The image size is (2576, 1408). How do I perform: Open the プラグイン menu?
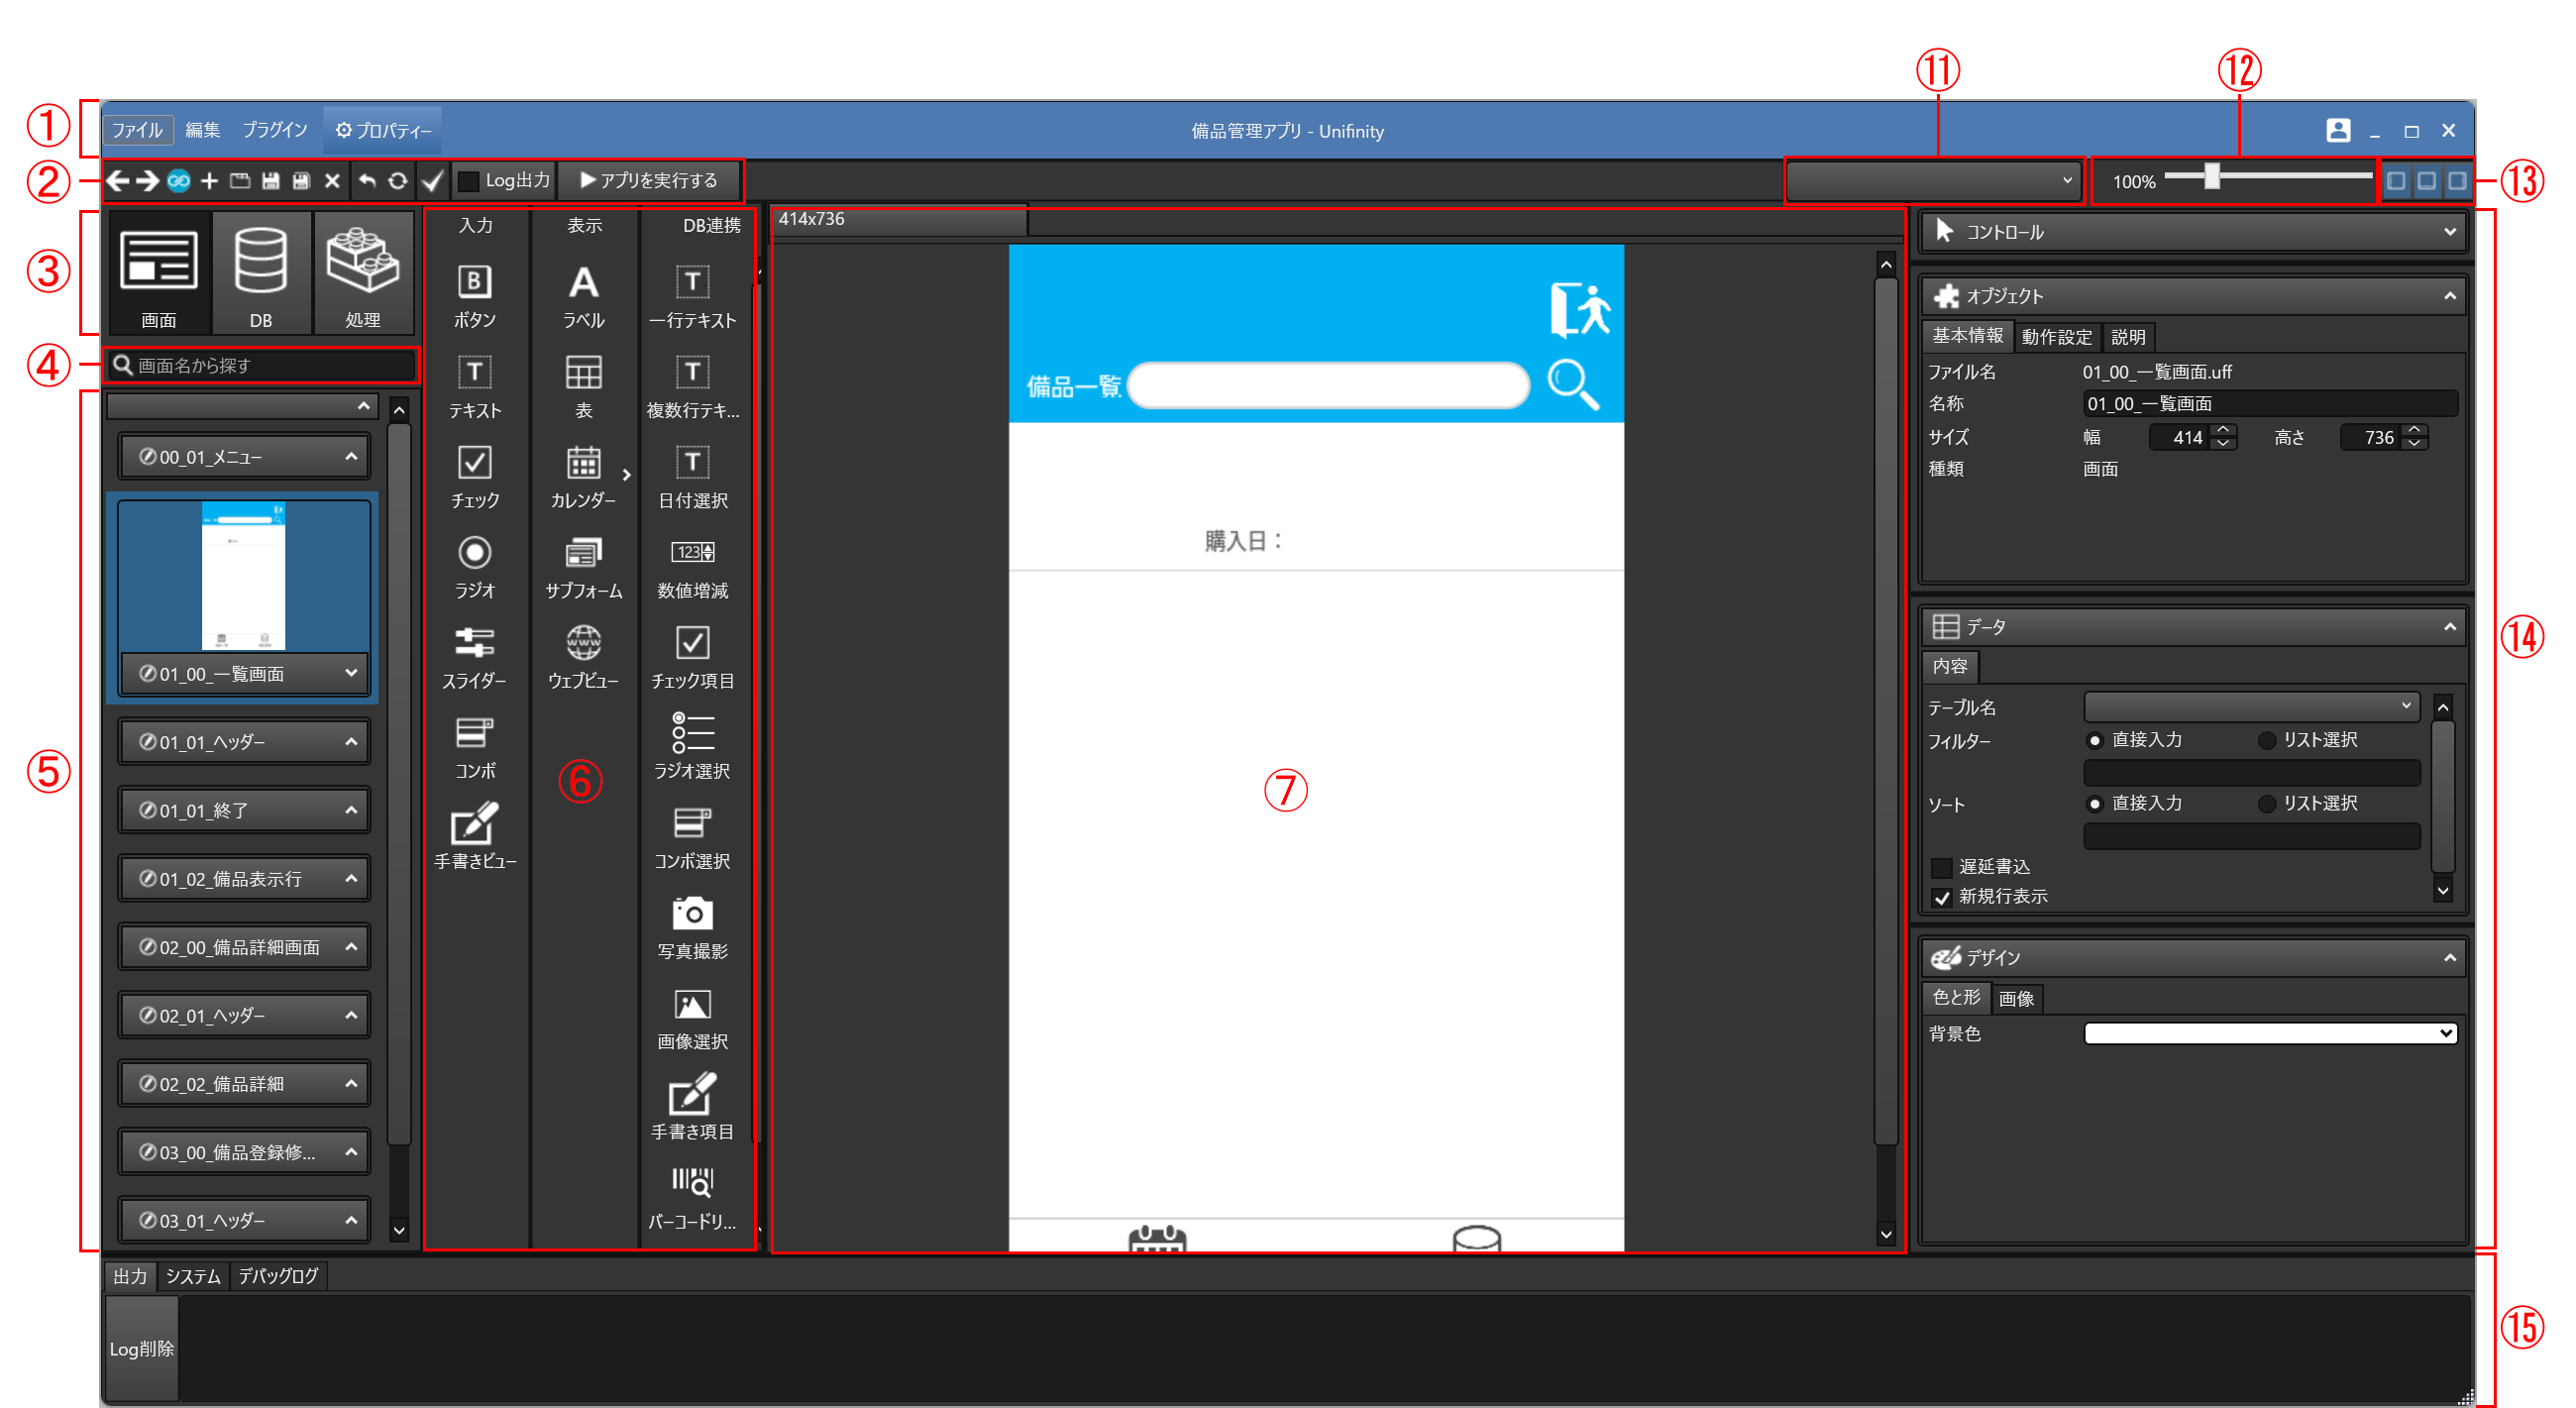coord(275,130)
